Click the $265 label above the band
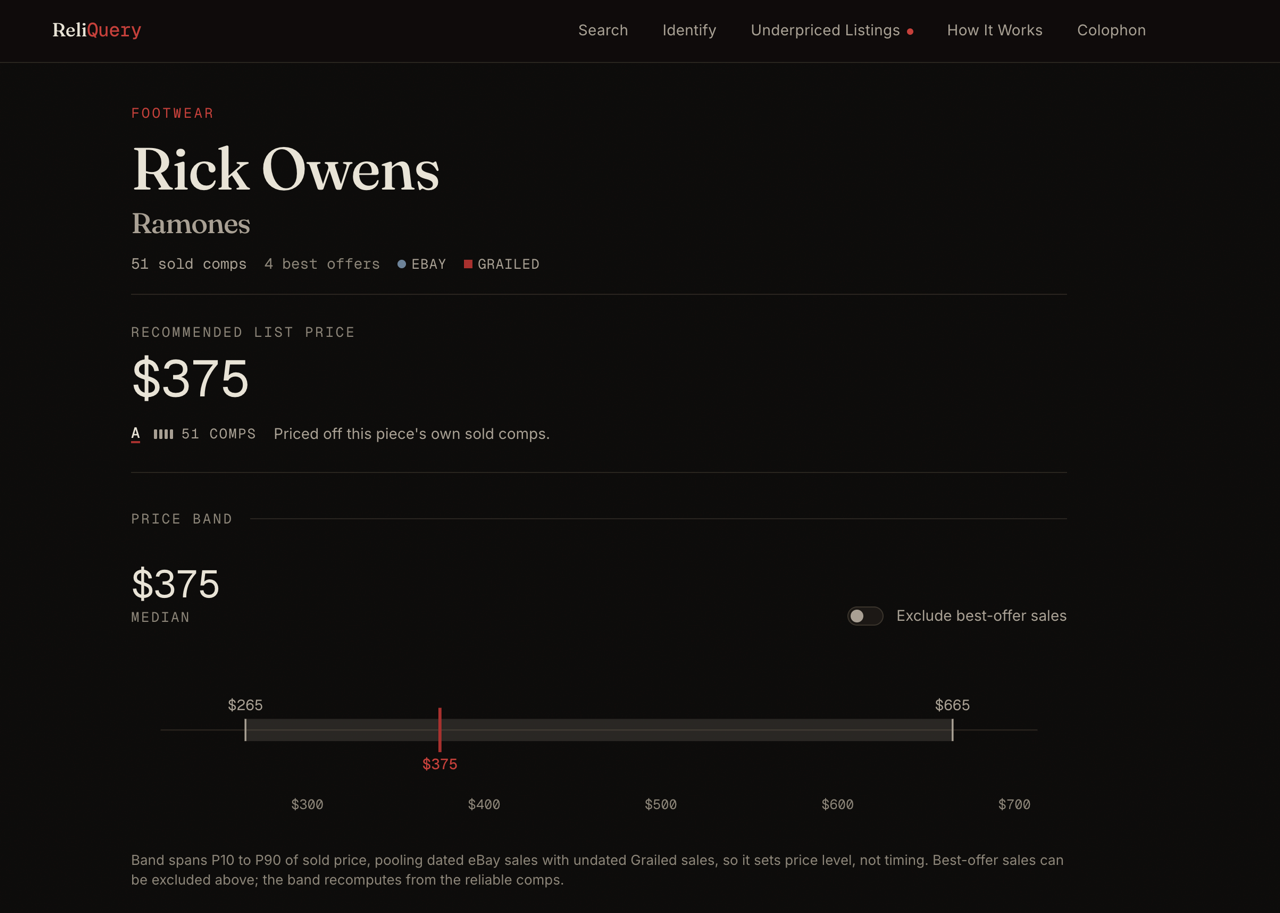The height and width of the screenshot is (913, 1280). [245, 705]
